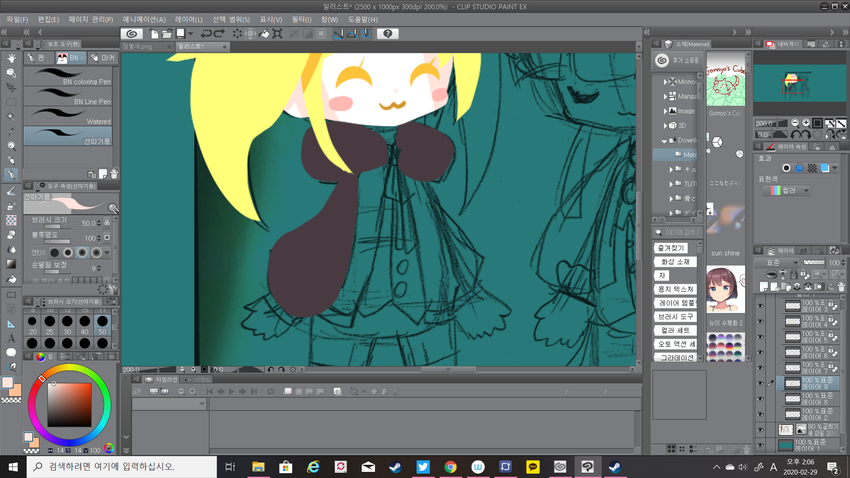Screen dimensions: 850x478
Task: Open the save icon dropdown arrow
Action: 190,34
